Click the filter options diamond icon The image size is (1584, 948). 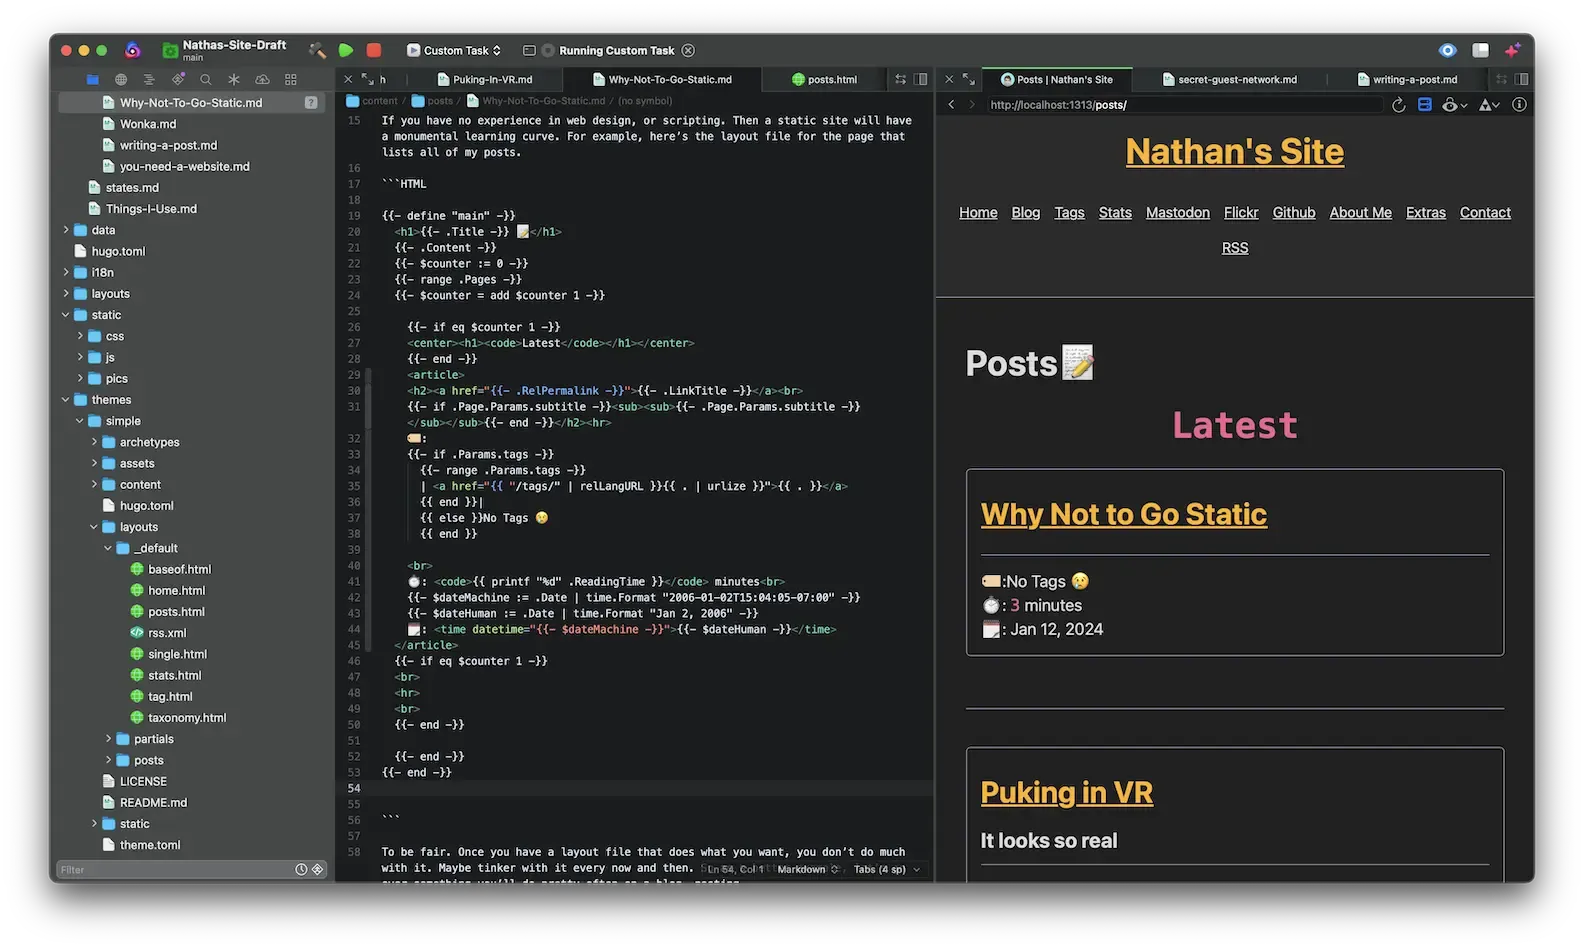pyautogui.click(x=318, y=870)
